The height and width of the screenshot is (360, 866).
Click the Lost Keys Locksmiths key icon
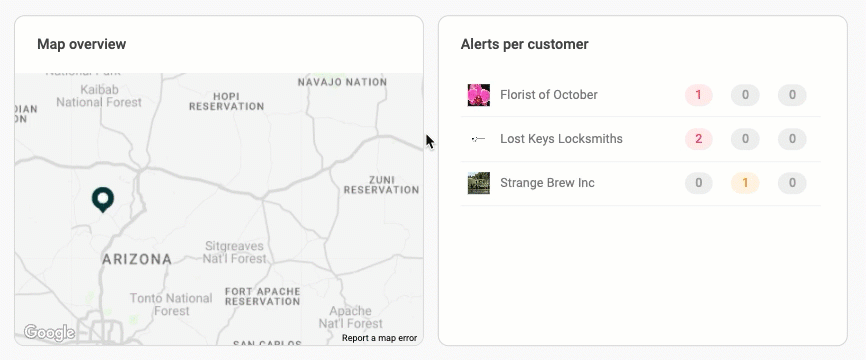(478, 139)
